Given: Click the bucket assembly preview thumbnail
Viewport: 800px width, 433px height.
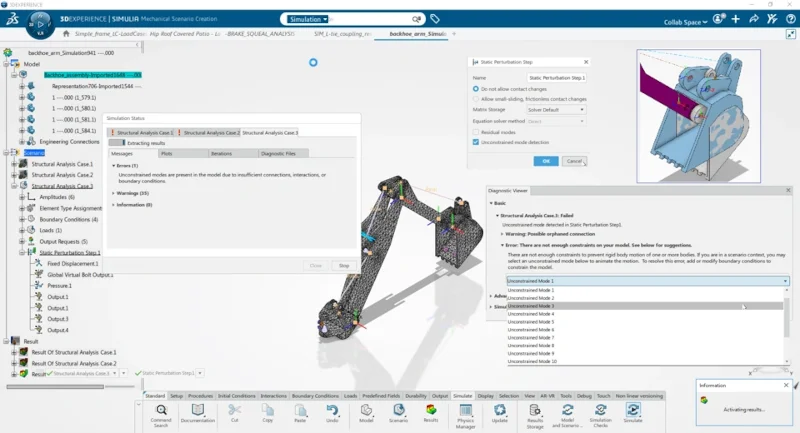Looking at the screenshot, I should coord(698,116).
